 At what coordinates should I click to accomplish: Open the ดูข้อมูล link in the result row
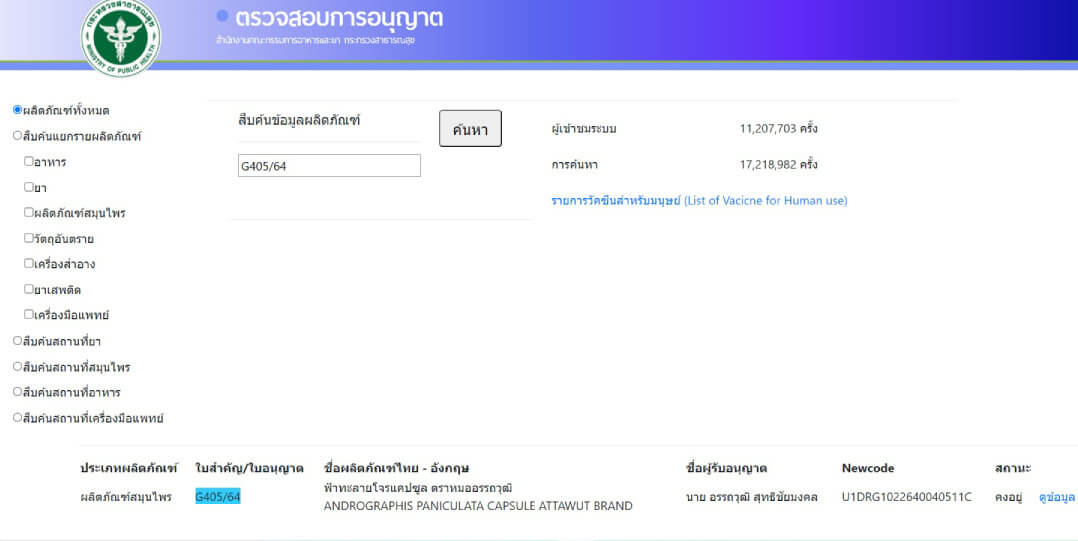tap(1057, 497)
